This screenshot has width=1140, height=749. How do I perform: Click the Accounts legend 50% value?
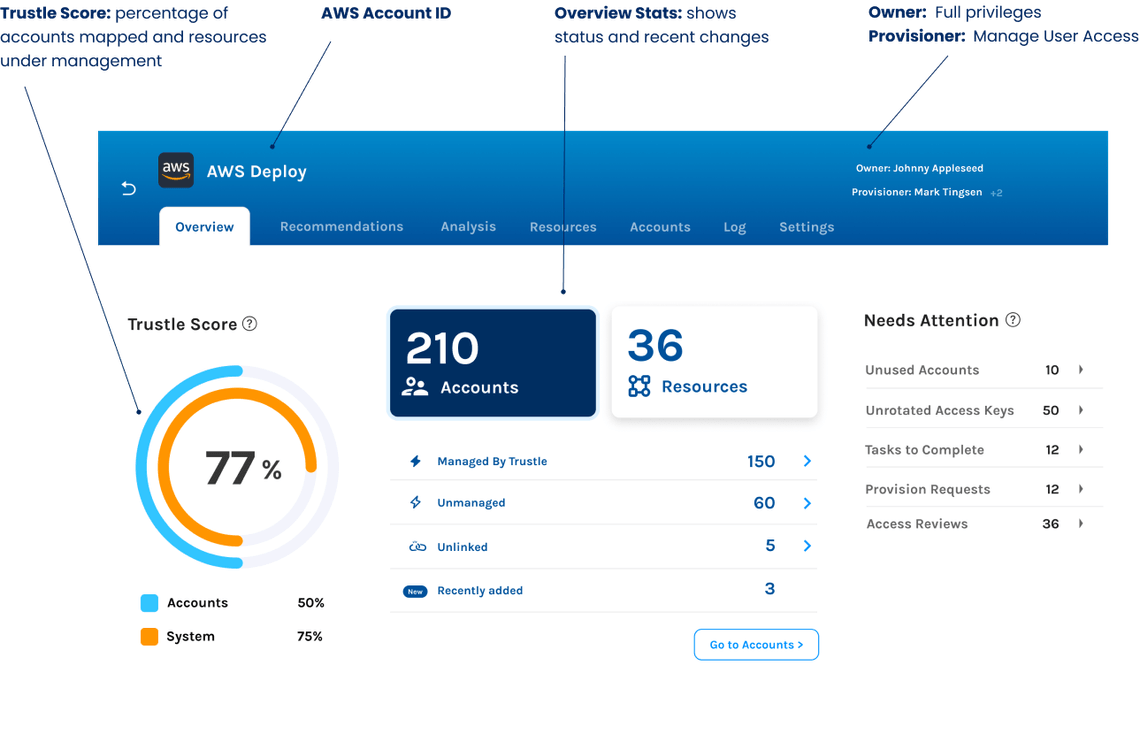pos(310,603)
